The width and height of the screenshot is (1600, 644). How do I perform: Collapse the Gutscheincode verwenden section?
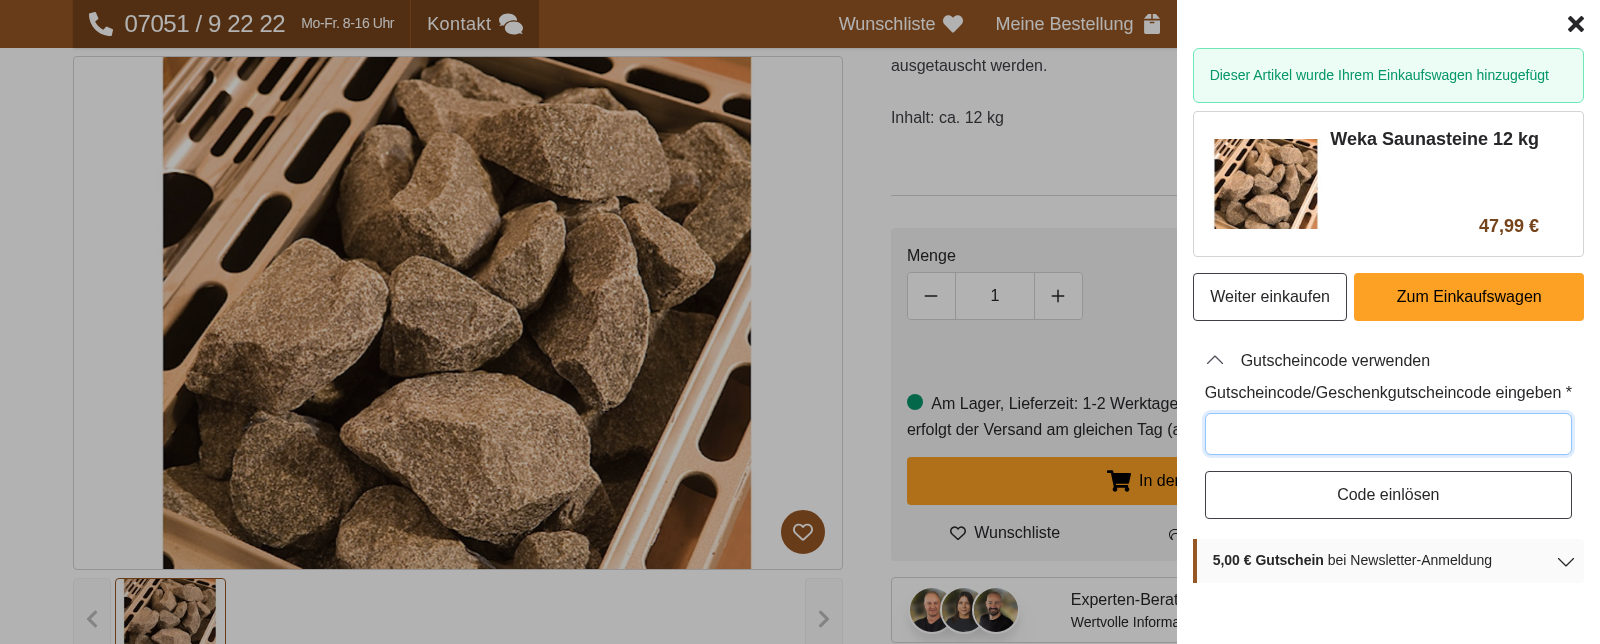(1215, 360)
